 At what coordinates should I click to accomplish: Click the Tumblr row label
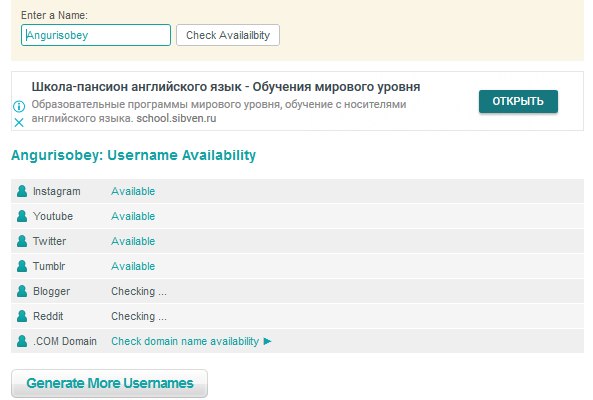coord(49,266)
